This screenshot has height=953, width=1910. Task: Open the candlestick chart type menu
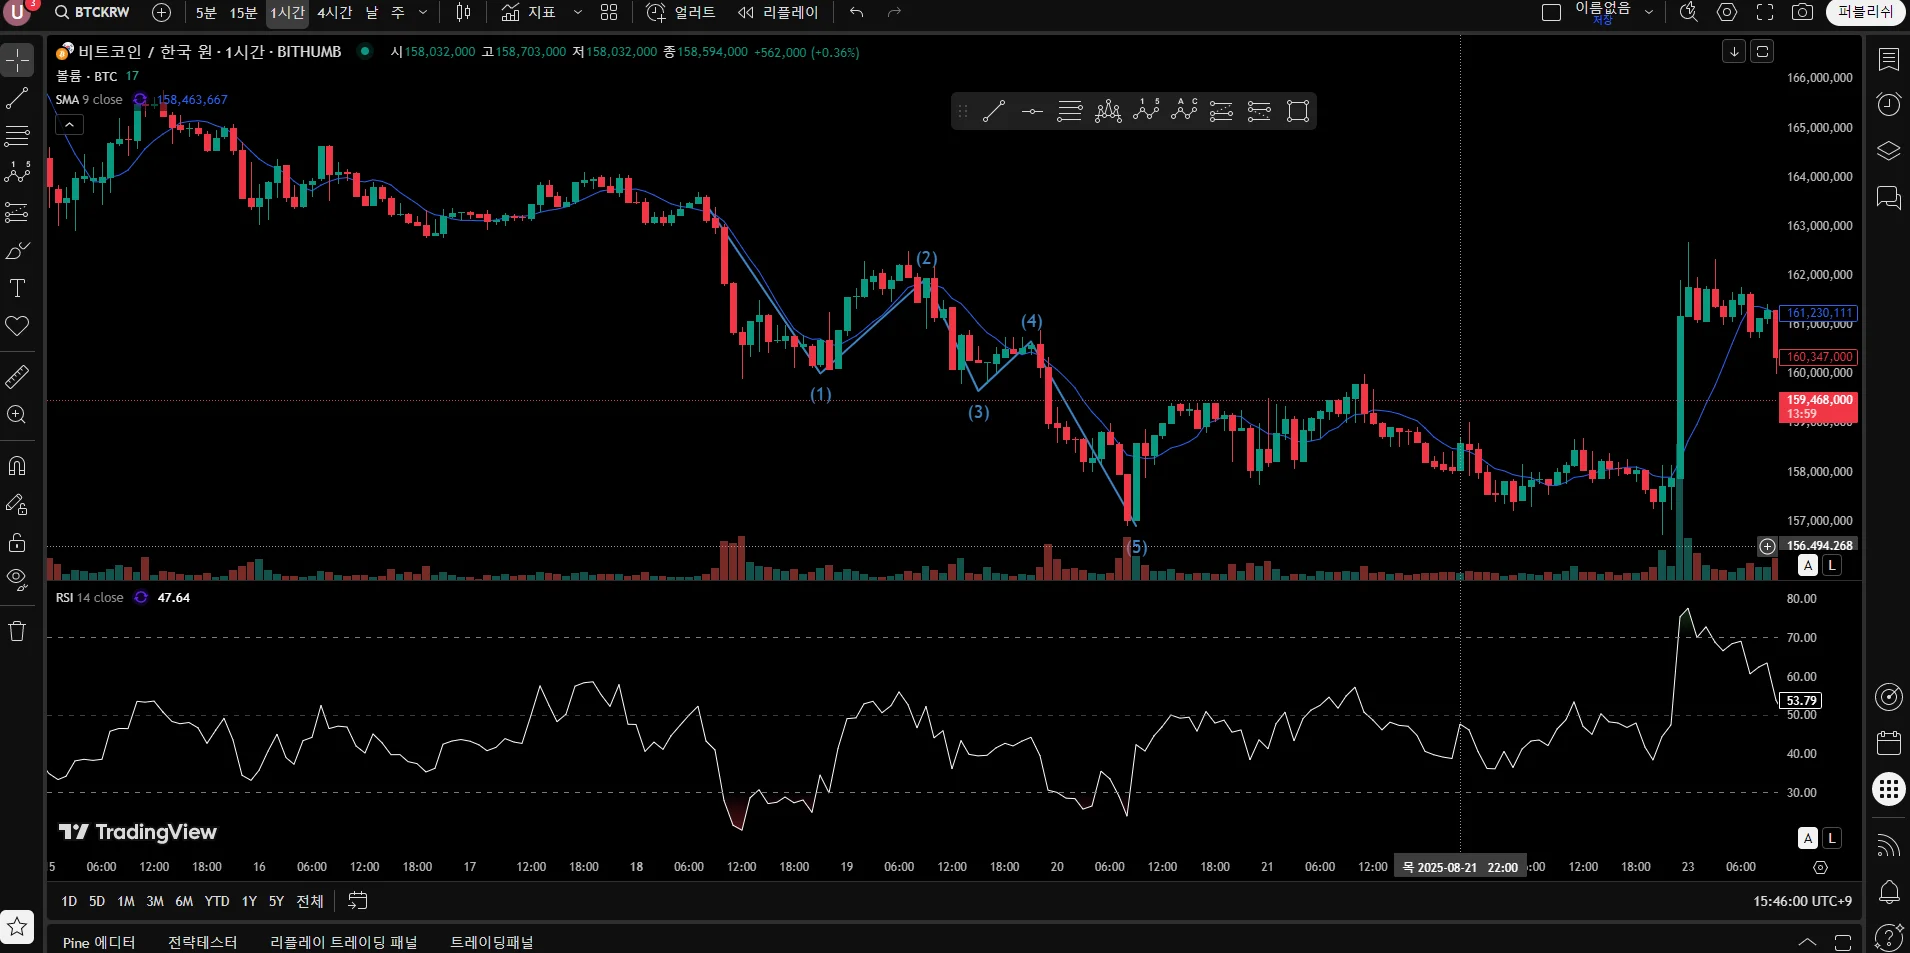(x=463, y=13)
